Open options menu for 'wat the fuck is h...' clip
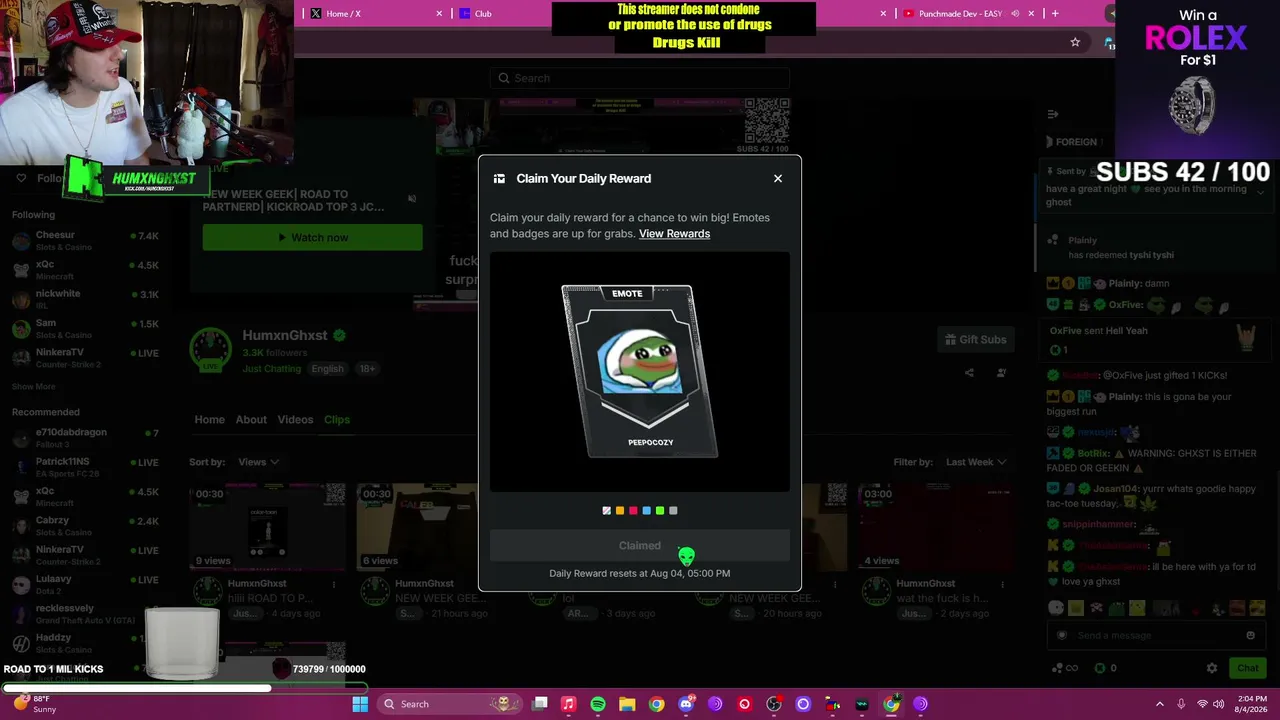This screenshot has height=720, width=1280. point(1003,584)
